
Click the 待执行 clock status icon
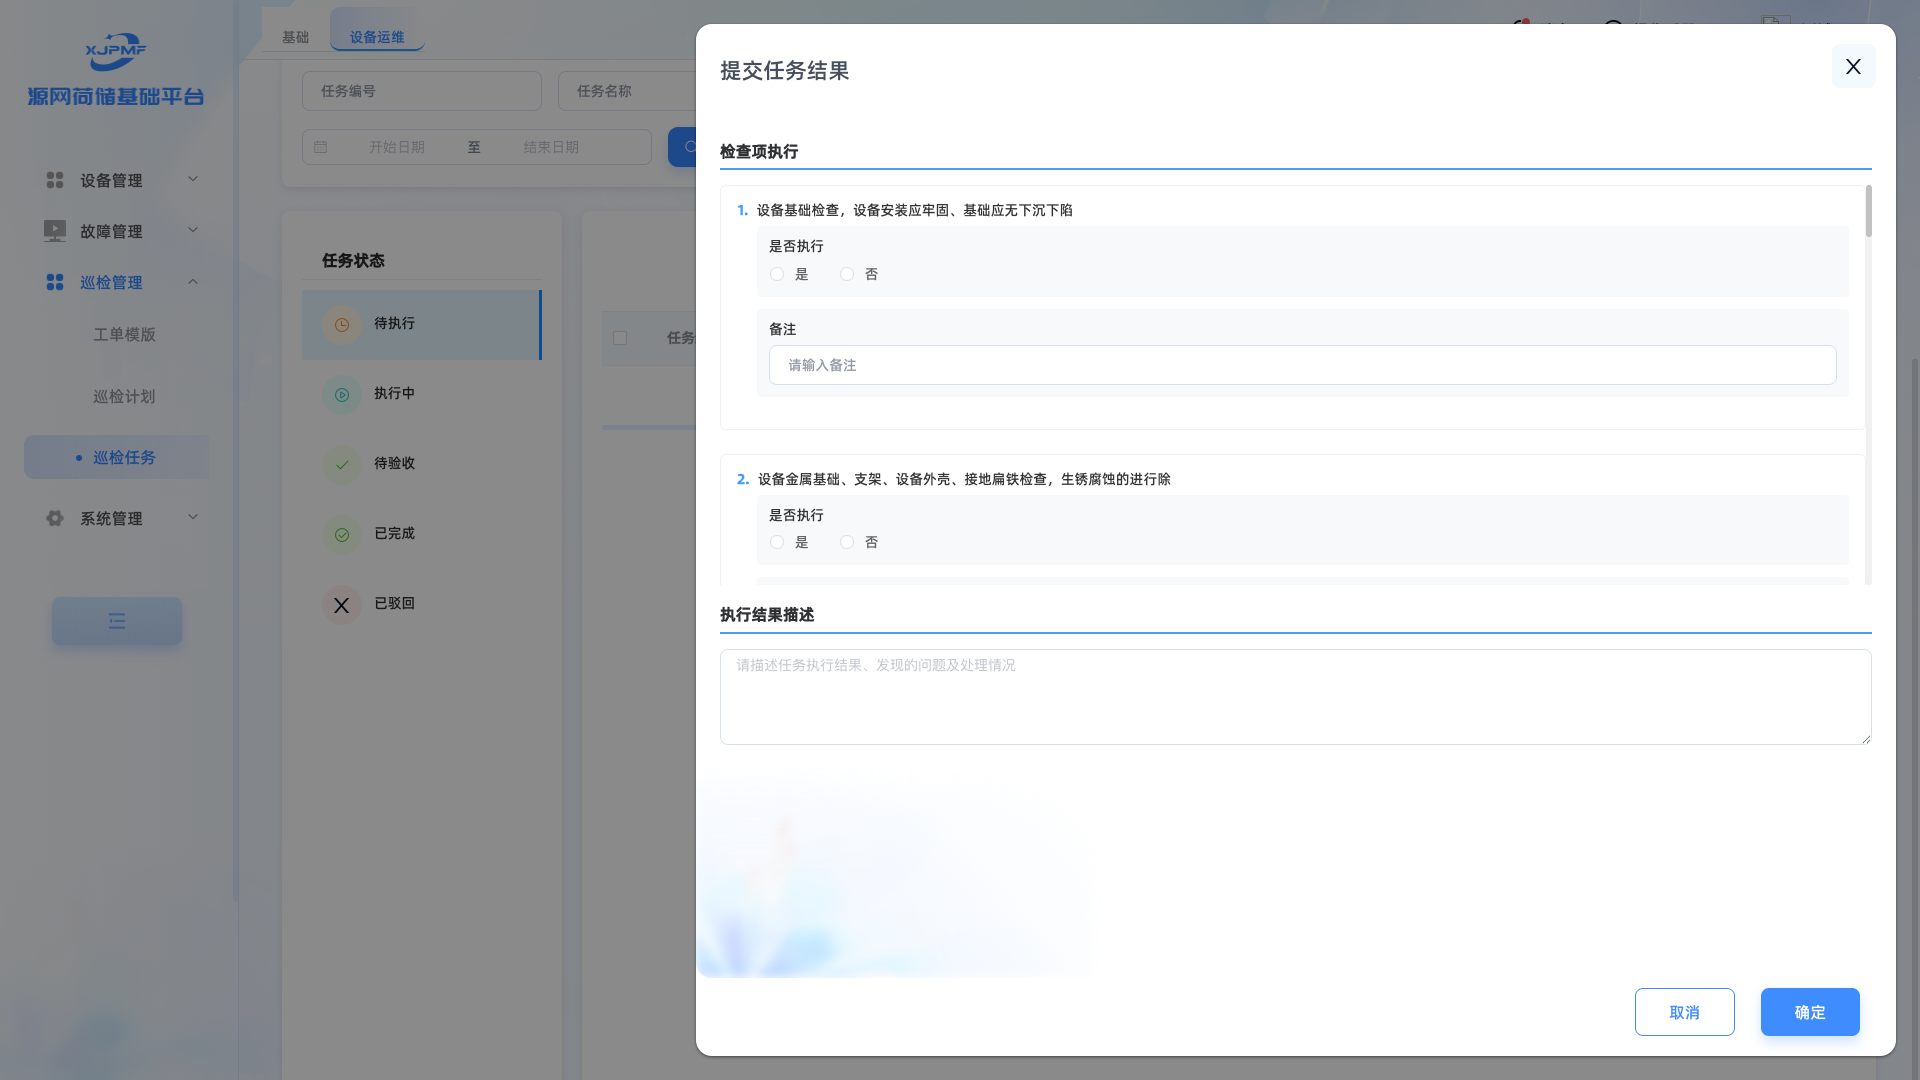pos(342,325)
